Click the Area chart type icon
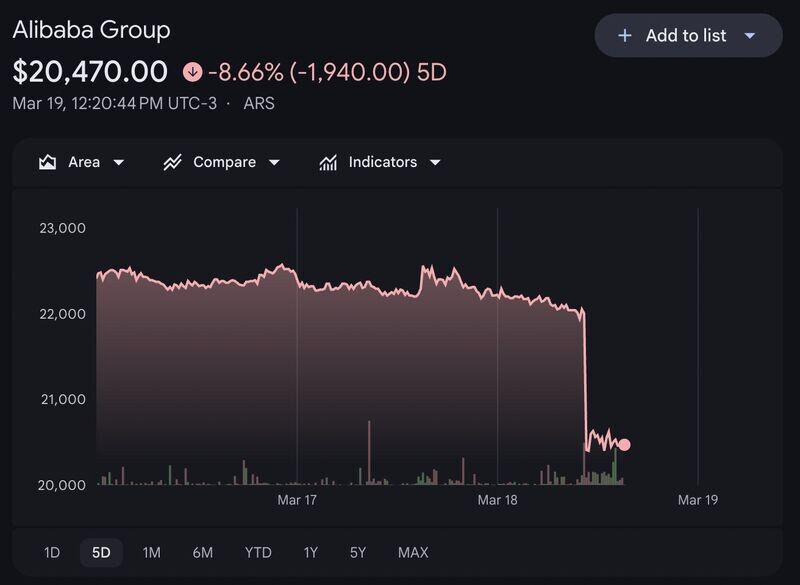Viewport: 800px width, 585px height. coord(47,162)
